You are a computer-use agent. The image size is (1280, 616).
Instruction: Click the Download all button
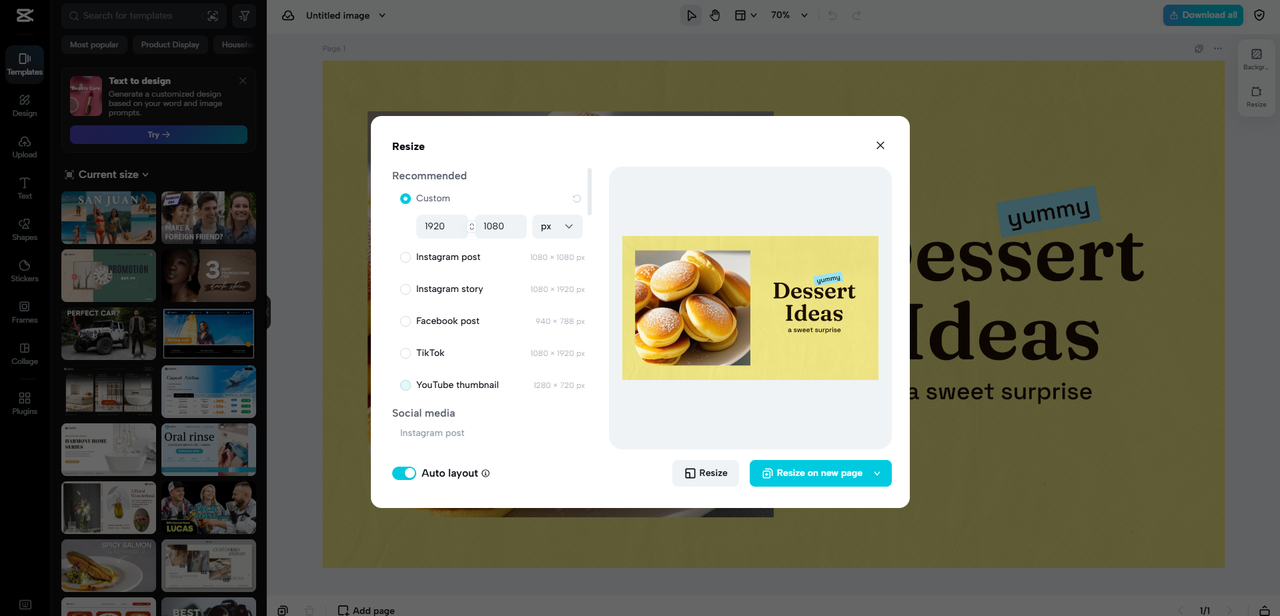(1203, 15)
